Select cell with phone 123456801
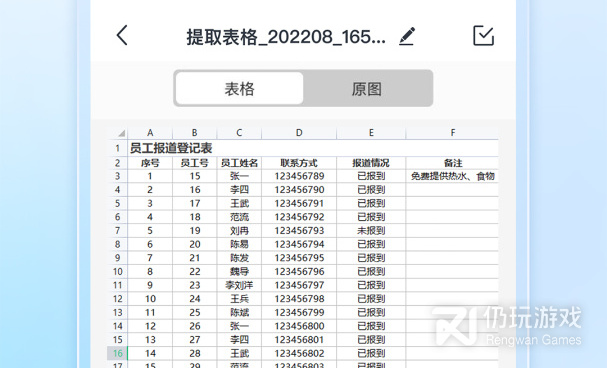607x368 pixels. (299, 340)
